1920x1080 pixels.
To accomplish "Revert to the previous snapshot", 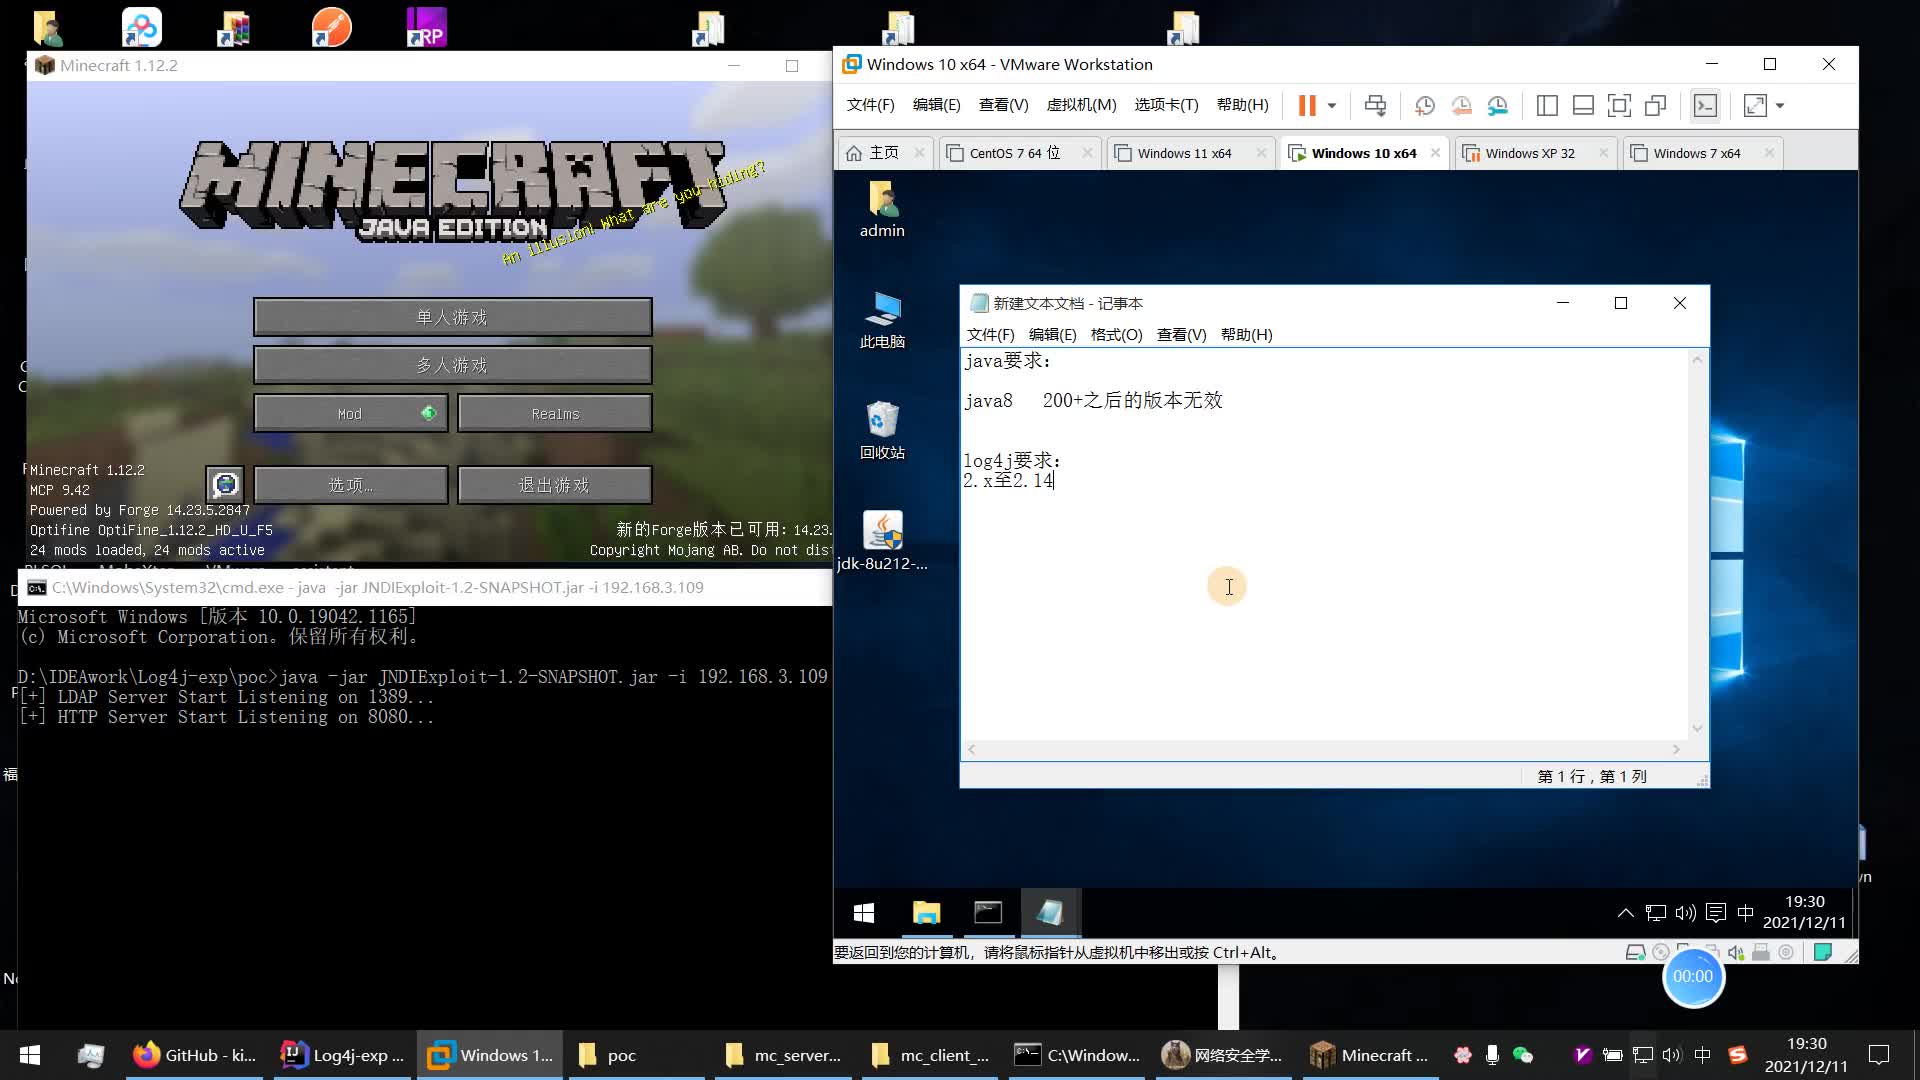I will [1461, 105].
